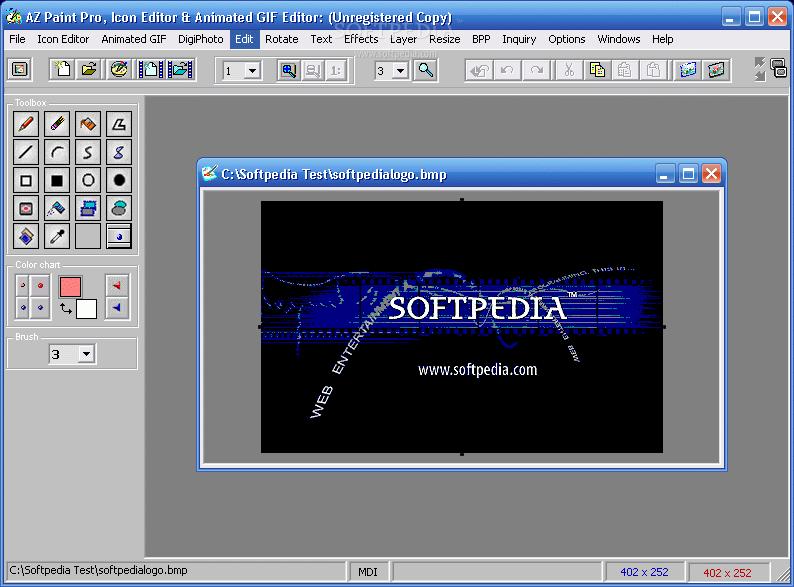Select the multicolor crayon brush tool

click(x=57, y=124)
